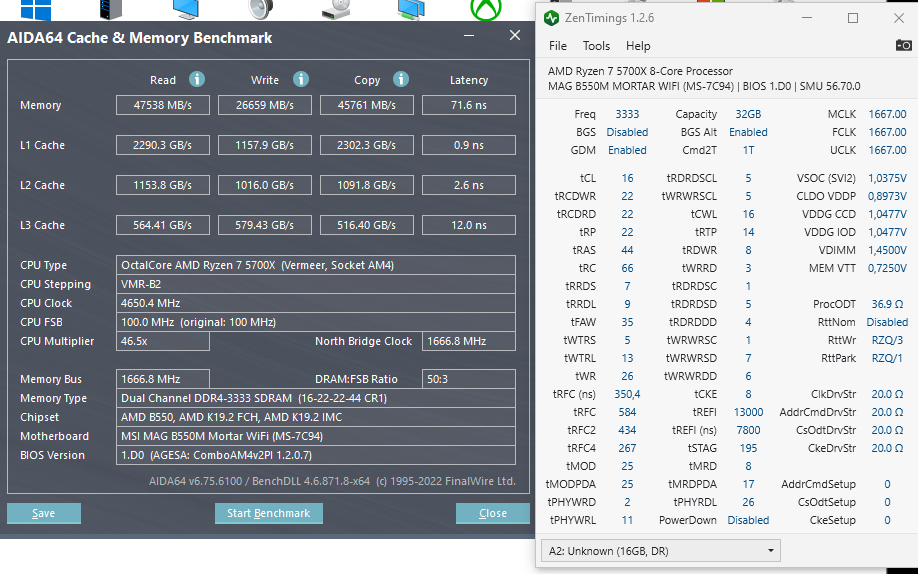Click the Capacity value 32GB
918x574 pixels.
748,114
